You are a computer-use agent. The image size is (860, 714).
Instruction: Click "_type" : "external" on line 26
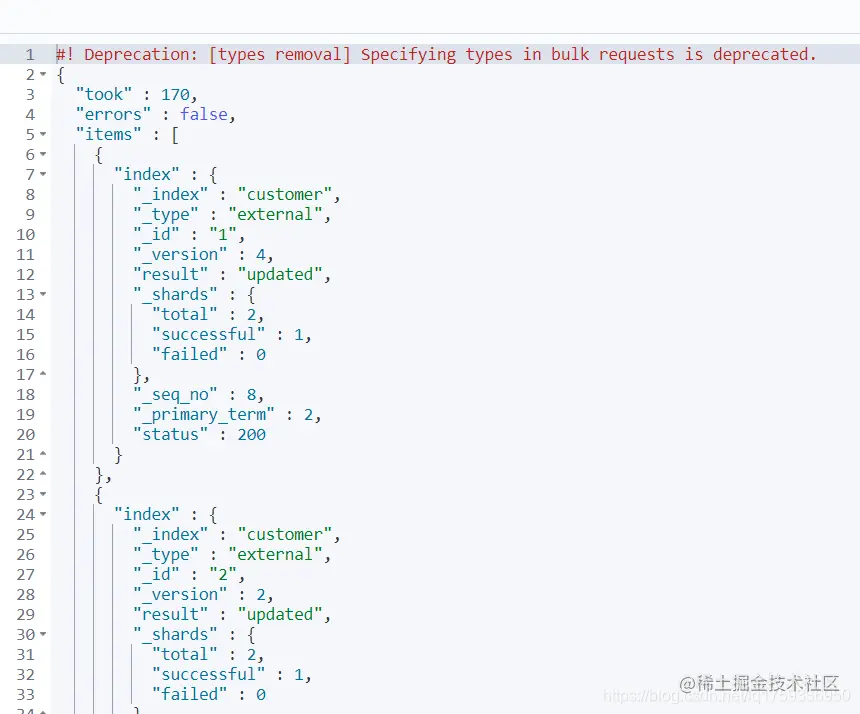click(x=232, y=554)
